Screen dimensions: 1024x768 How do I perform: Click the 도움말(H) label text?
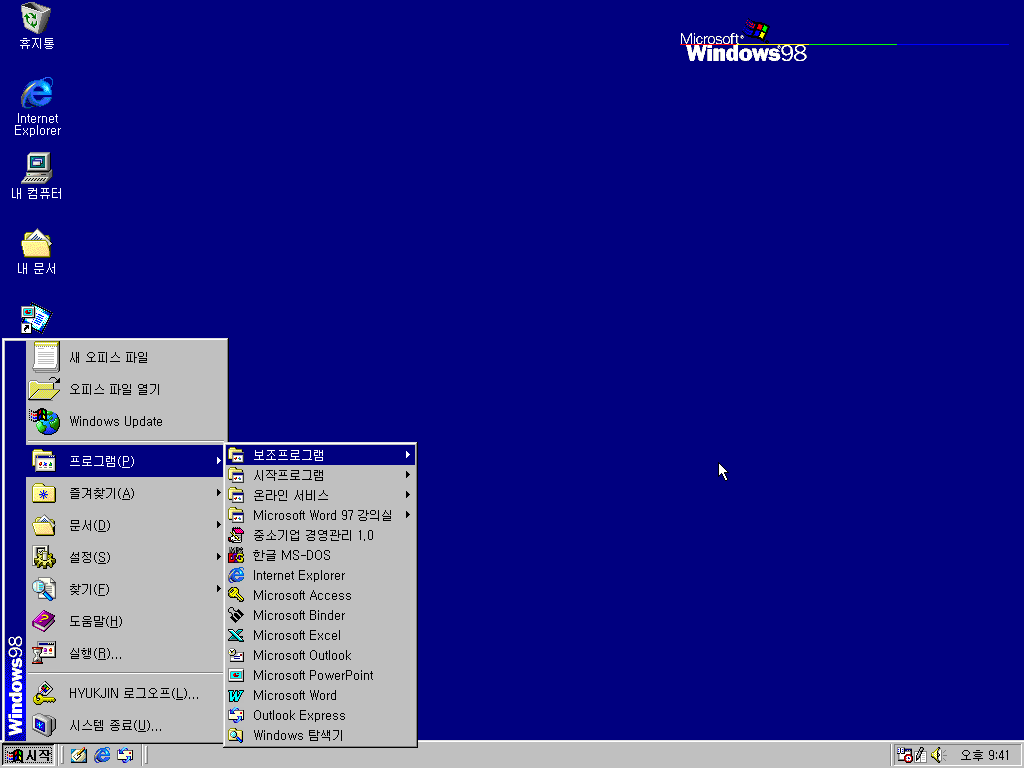pyautogui.click(x=96, y=622)
